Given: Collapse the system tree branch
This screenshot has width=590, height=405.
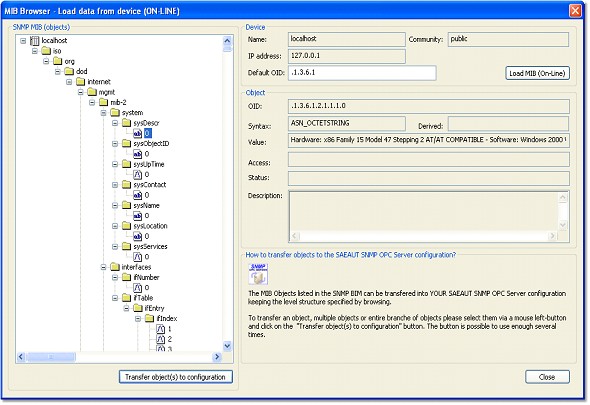Looking at the screenshot, I should pyautogui.click(x=103, y=113).
